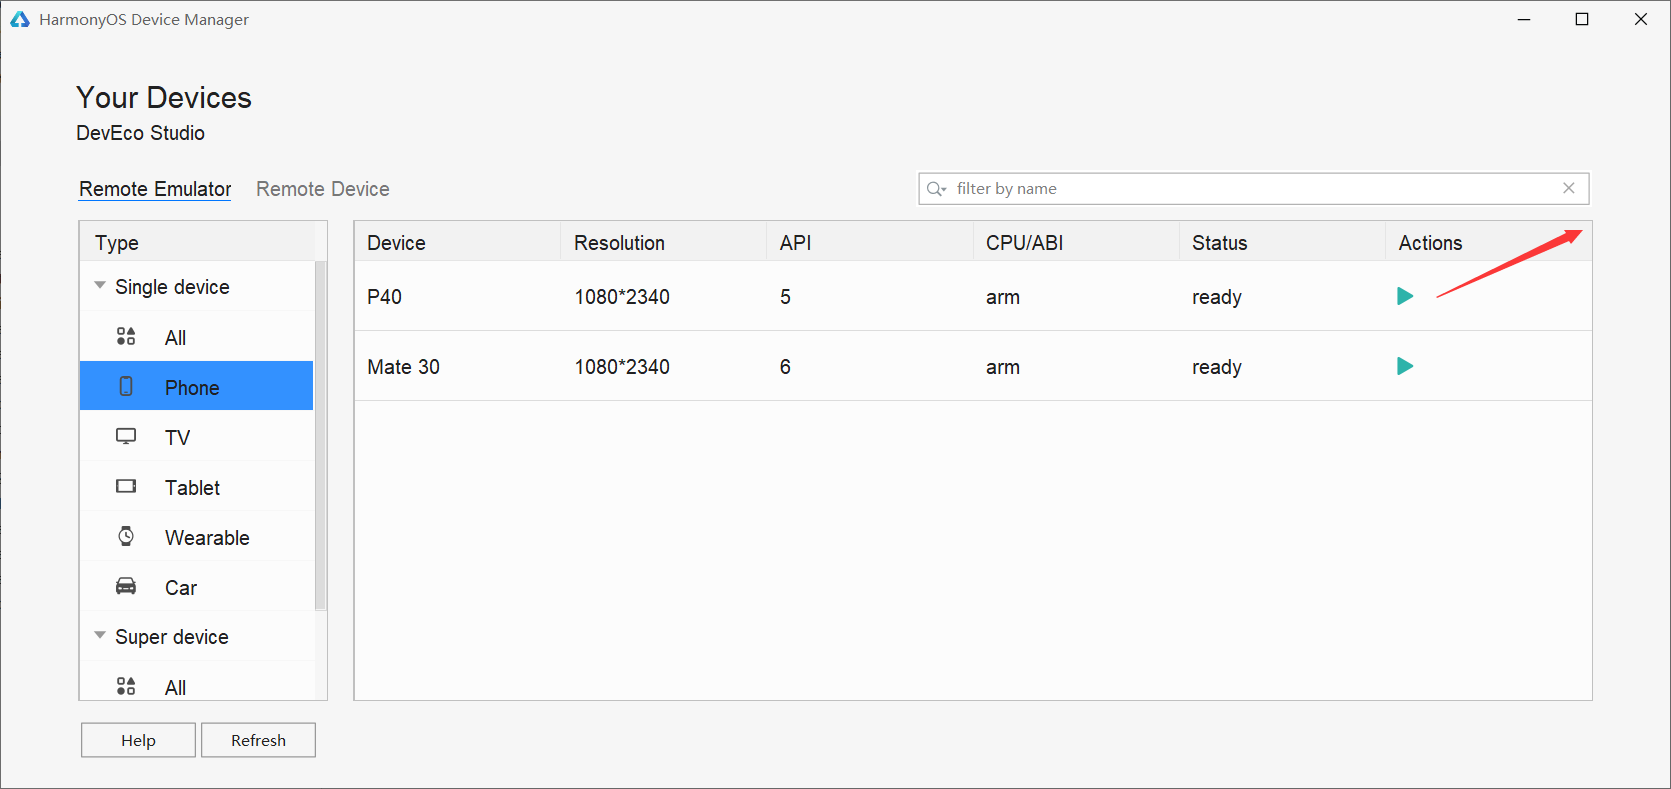This screenshot has height=789, width=1671.
Task: Click the Type list vertical scrollbar
Action: click(321, 435)
